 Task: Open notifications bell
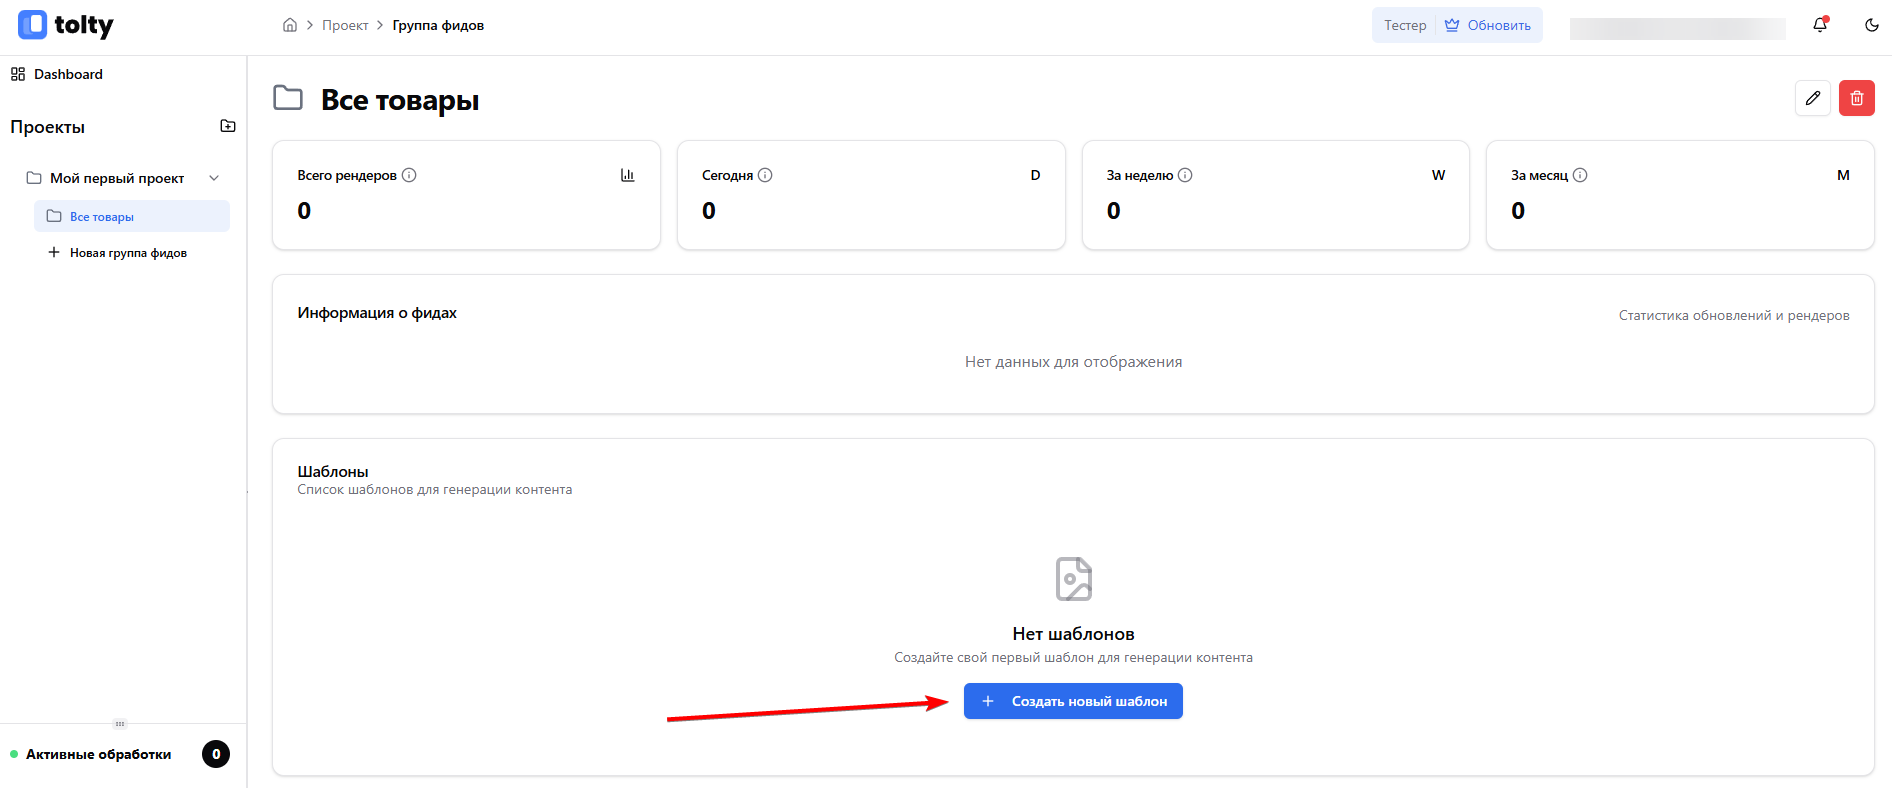pos(1820,25)
